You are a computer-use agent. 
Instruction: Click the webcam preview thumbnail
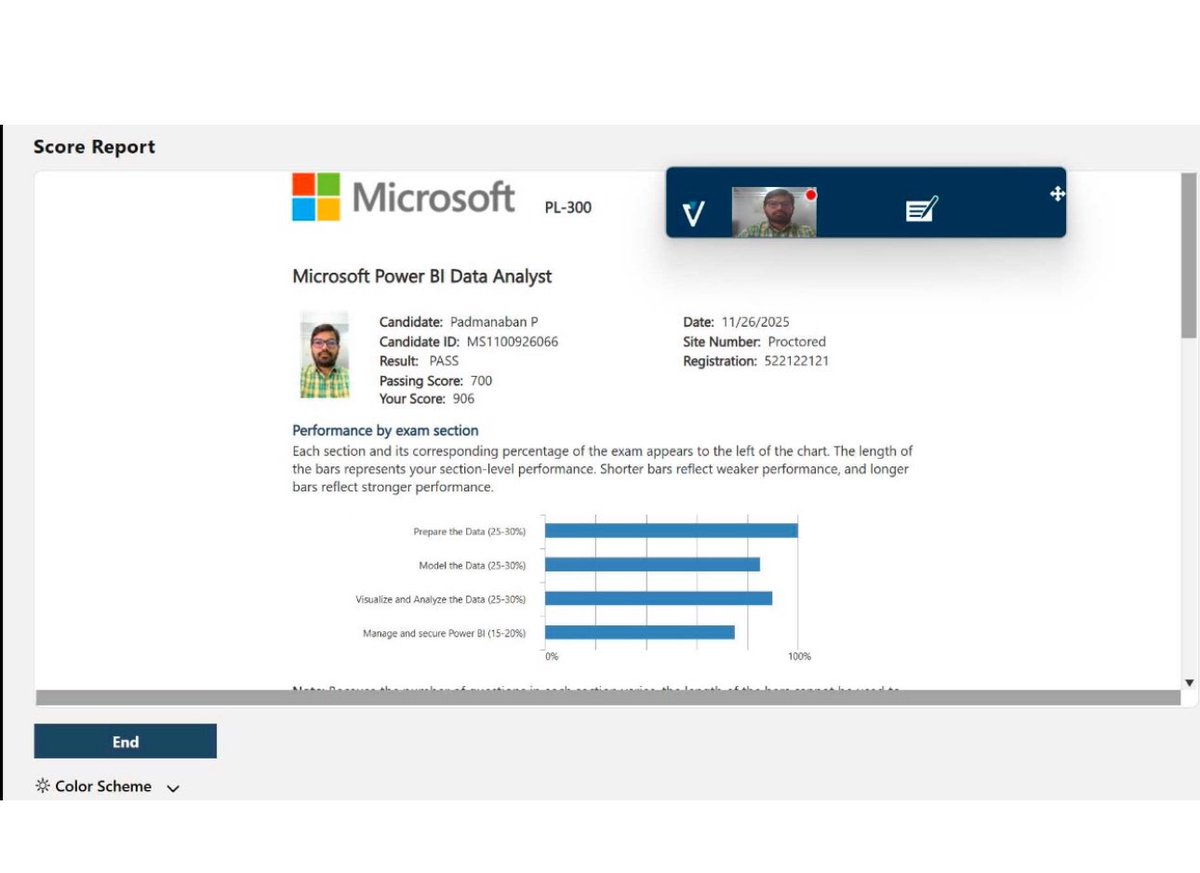(x=774, y=212)
